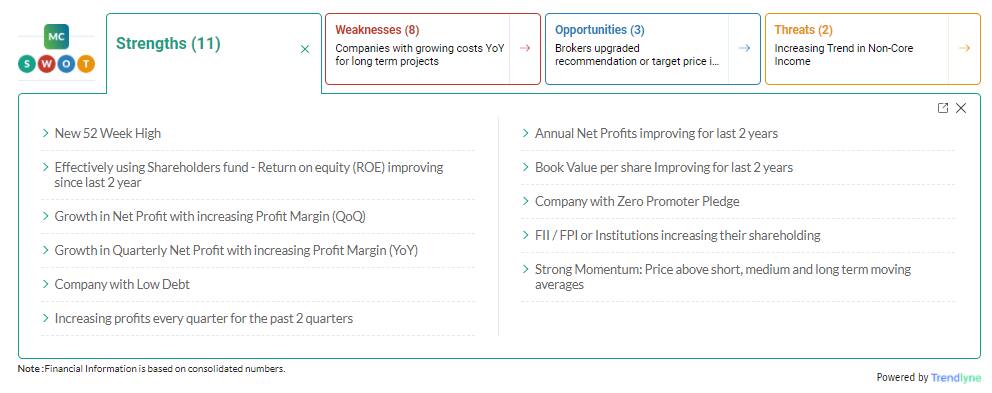
Task: Click the green MC logo icon
Action: [x=57, y=37]
